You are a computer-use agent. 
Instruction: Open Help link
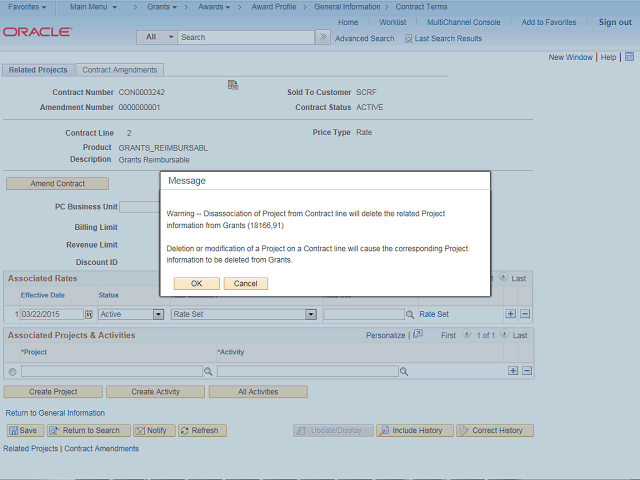[608, 57]
